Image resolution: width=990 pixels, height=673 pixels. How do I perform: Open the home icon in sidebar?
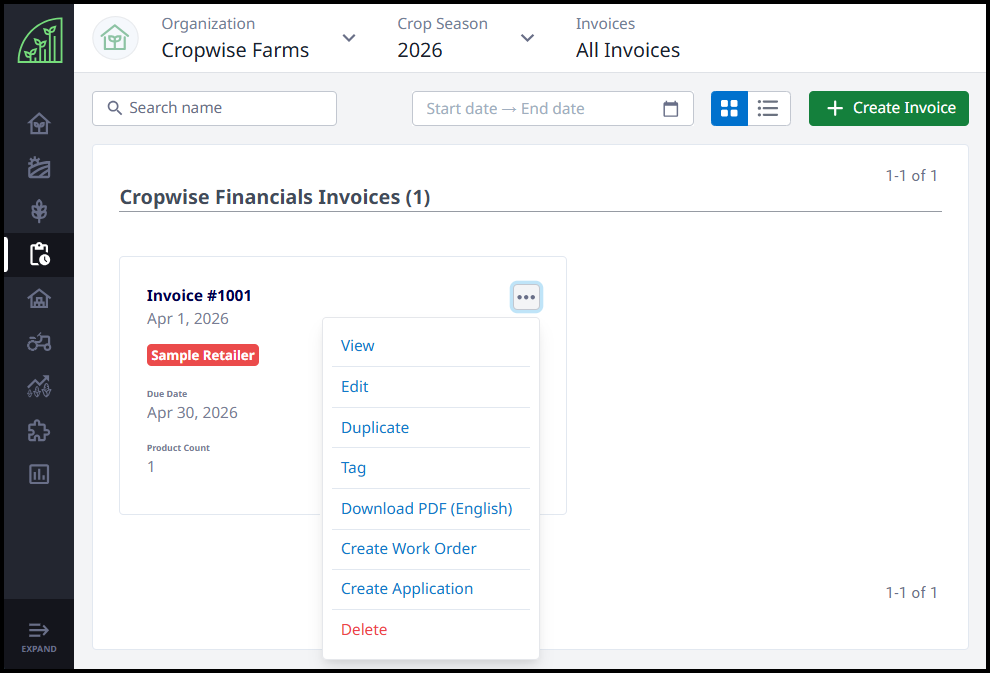[39, 124]
